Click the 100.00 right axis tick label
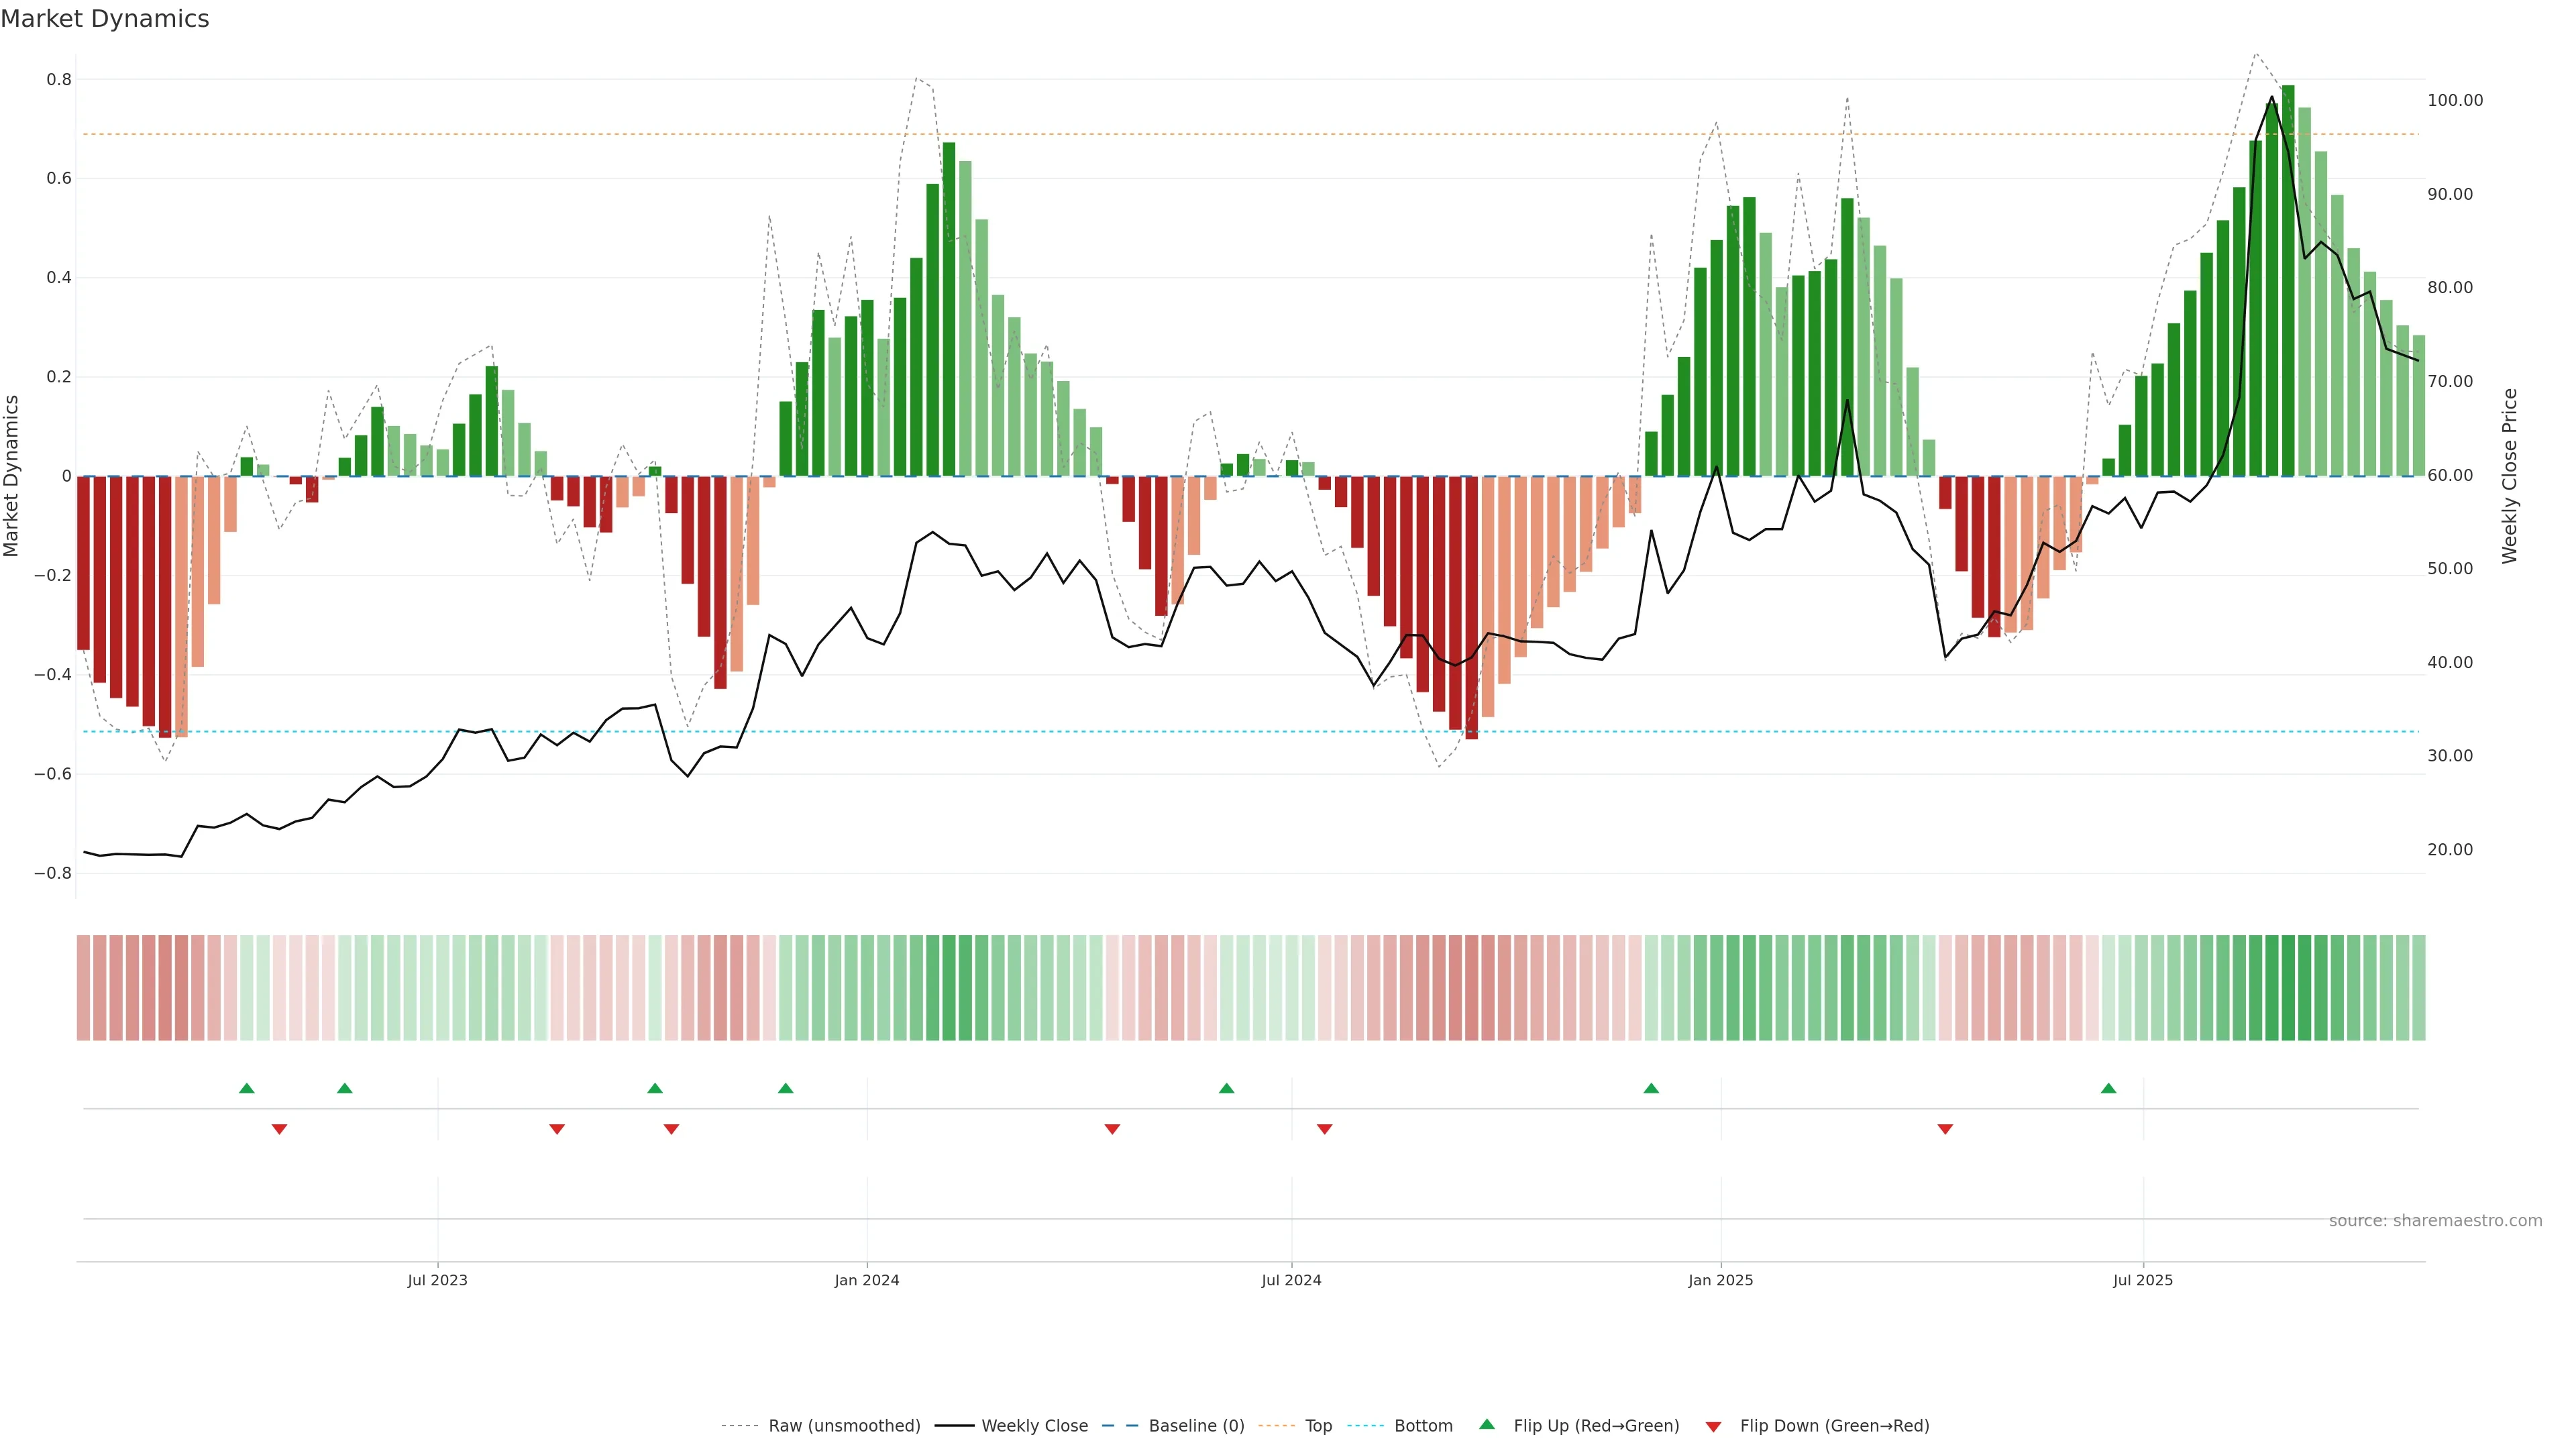2576x1449 pixels. pos(2454,100)
